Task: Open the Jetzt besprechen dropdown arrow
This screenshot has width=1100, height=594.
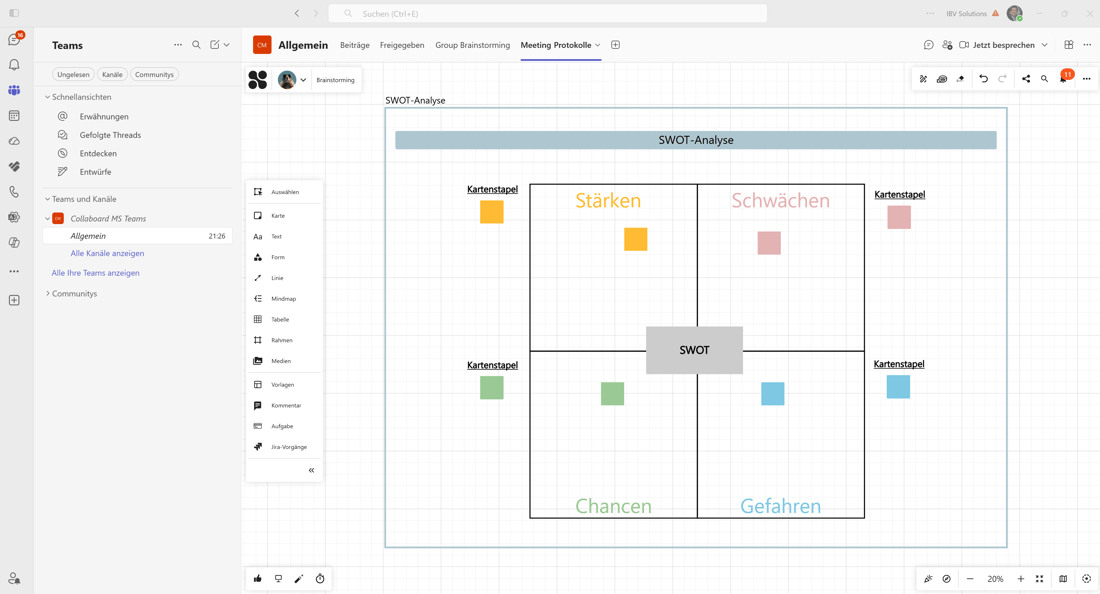Action: (1044, 45)
